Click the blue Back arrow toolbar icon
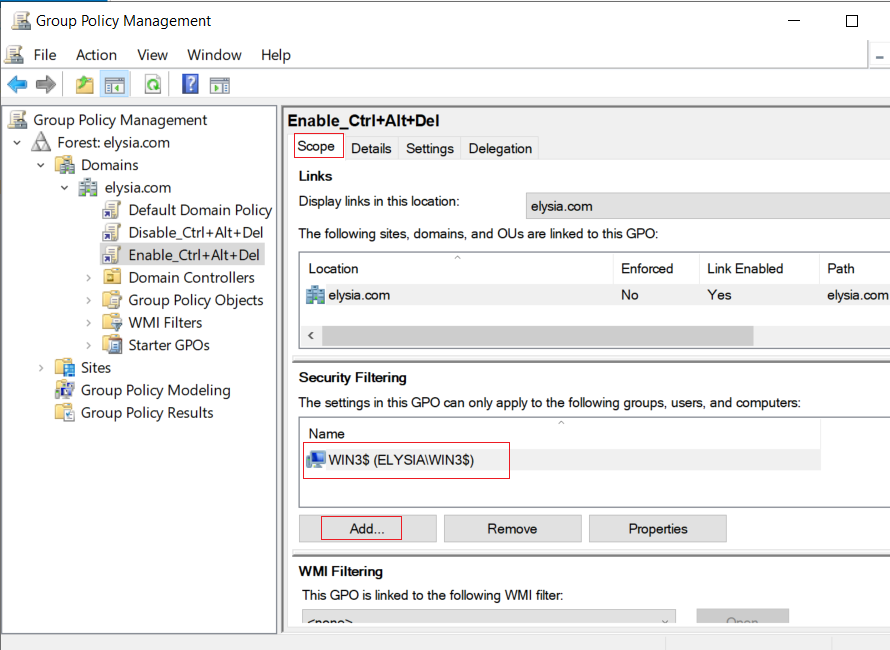The width and height of the screenshot is (890, 650). (18, 85)
